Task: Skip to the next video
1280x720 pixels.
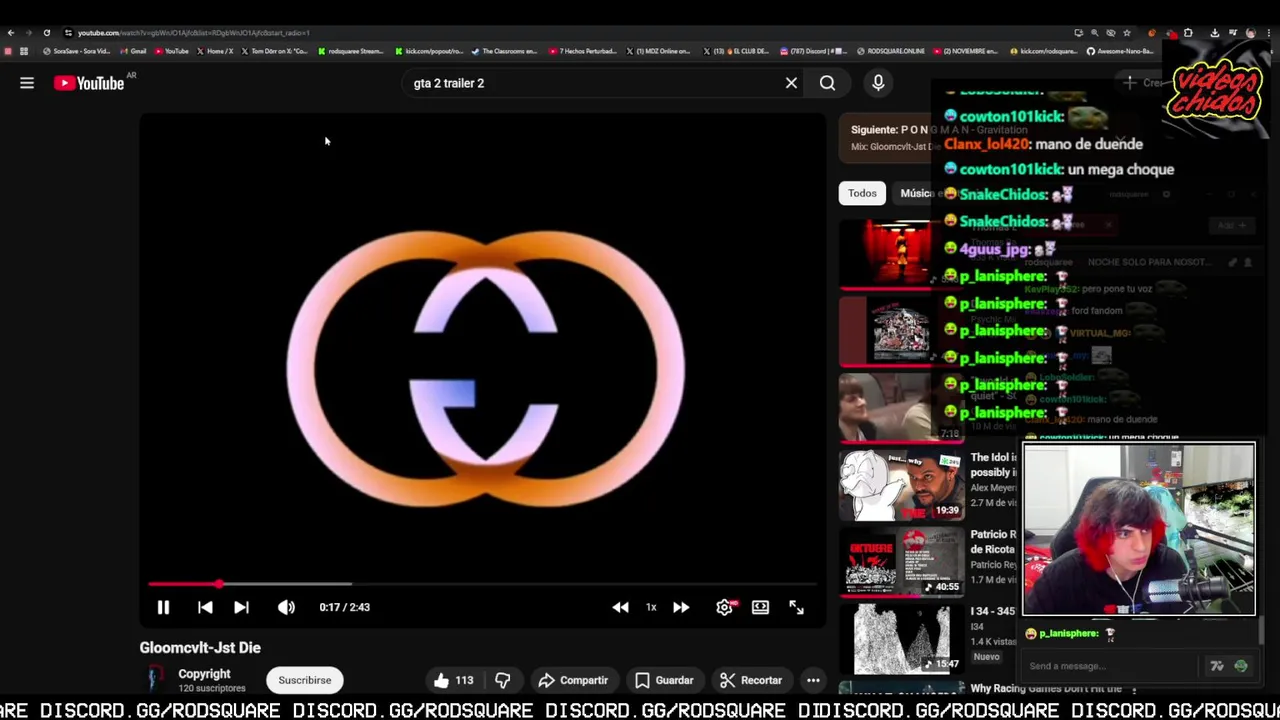Action: click(x=241, y=607)
